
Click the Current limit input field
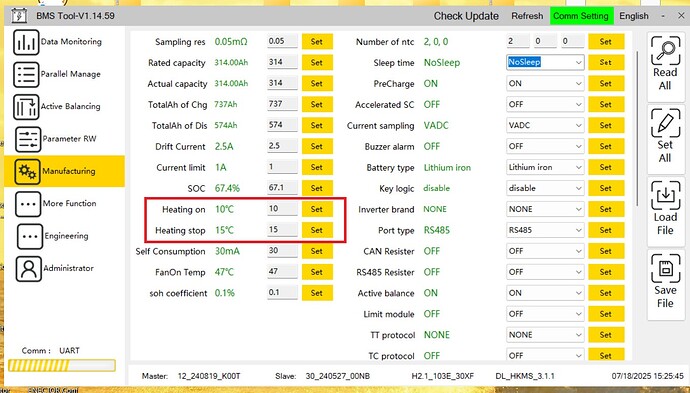point(282,167)
